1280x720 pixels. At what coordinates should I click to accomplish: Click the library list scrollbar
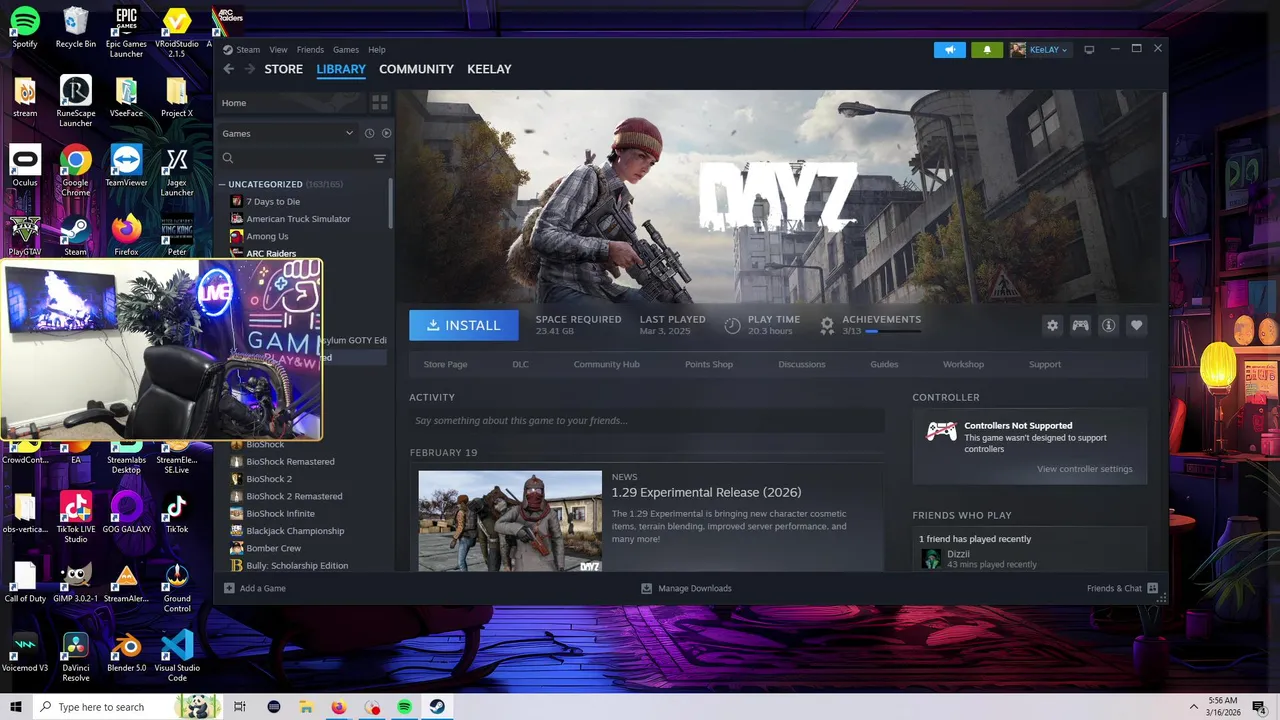(x=391, y=205)
